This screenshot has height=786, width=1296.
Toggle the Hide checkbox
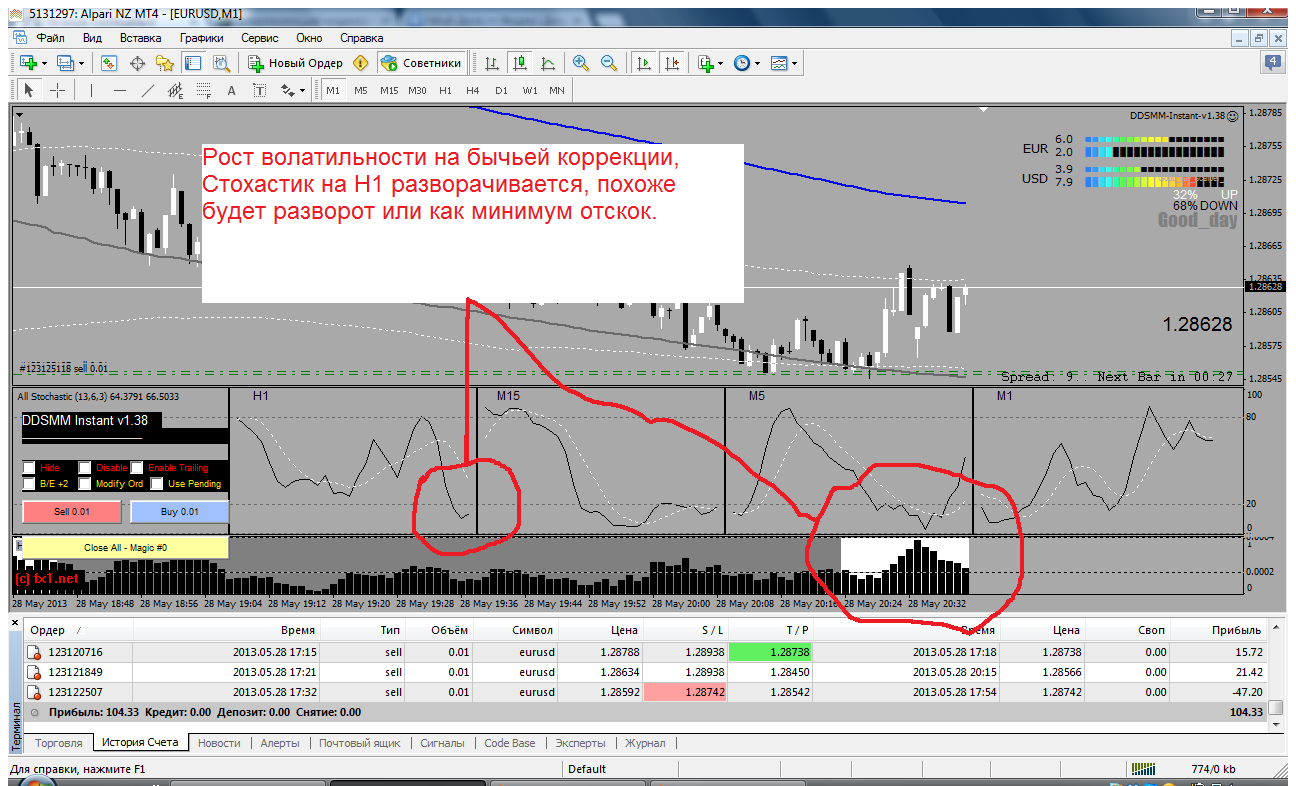point(29,467)
